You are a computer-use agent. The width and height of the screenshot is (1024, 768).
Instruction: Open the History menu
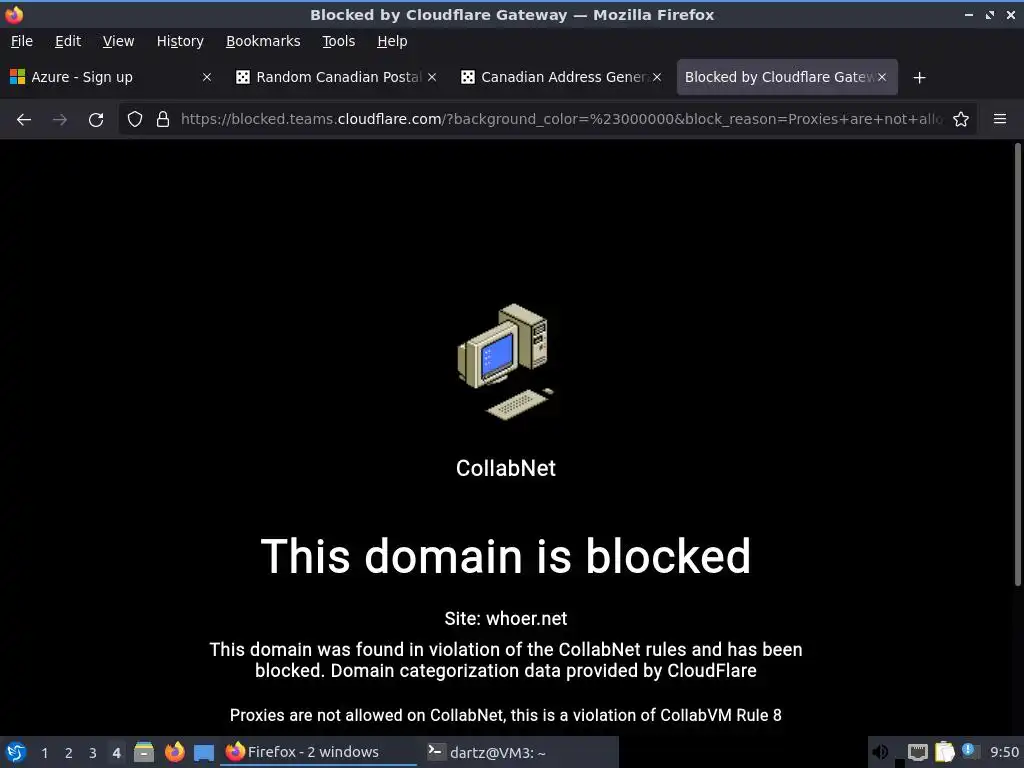pyautogui.click(x=180, y=41)
